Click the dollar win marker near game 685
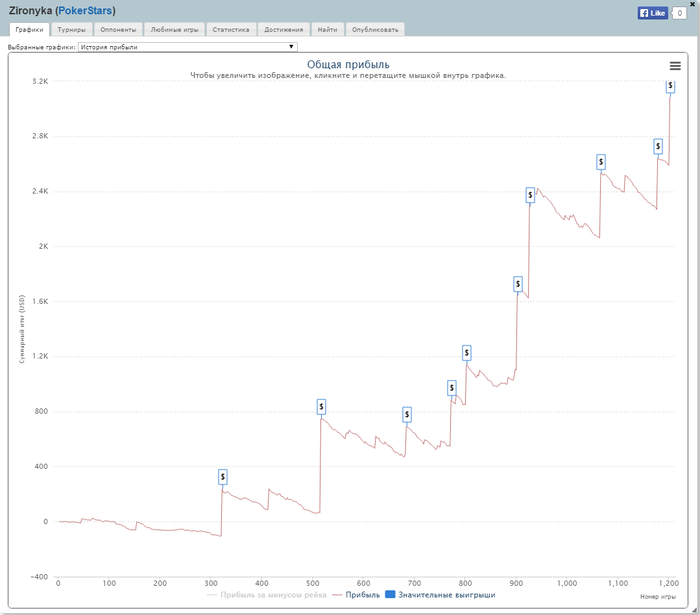Image resolution: width=700 pixels, height=615 pixels. click(407, 415)
